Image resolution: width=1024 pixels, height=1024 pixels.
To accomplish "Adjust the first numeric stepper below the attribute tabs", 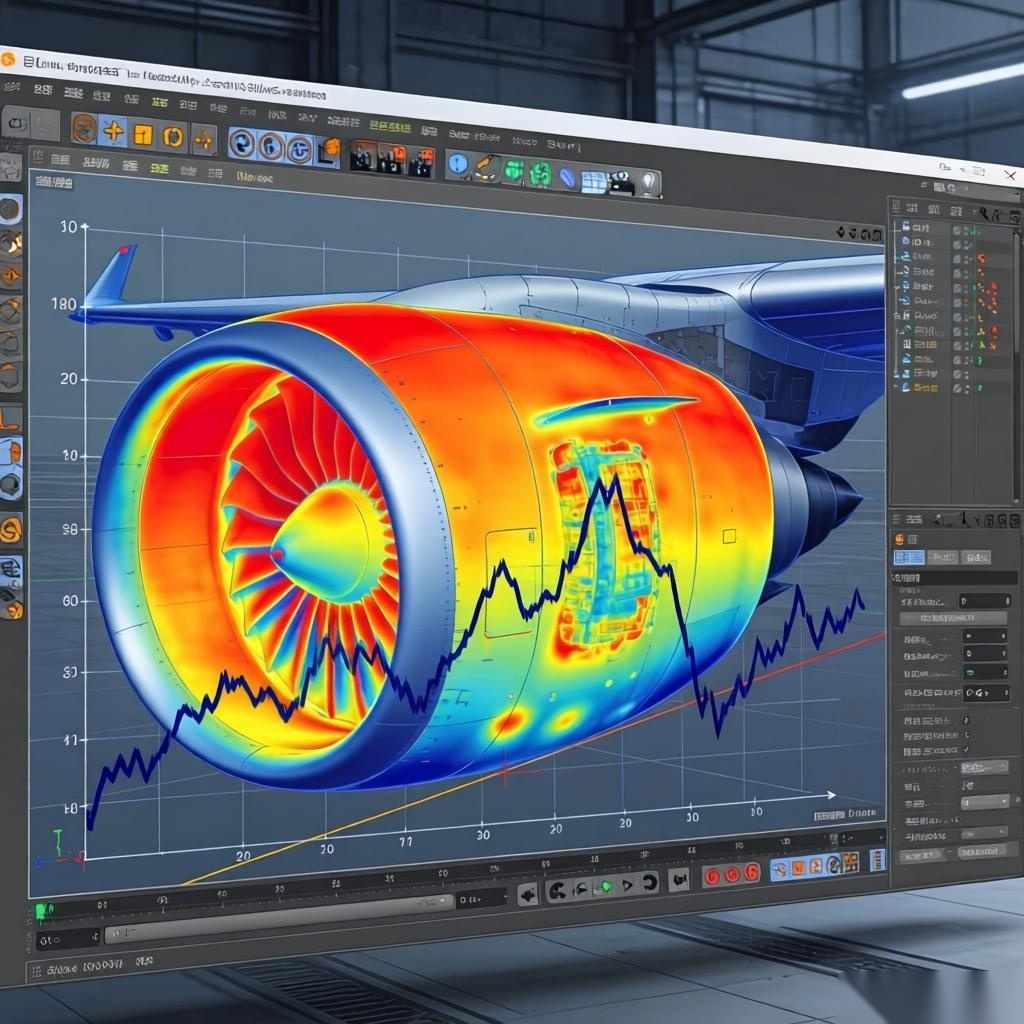I will tap(985, 600).
